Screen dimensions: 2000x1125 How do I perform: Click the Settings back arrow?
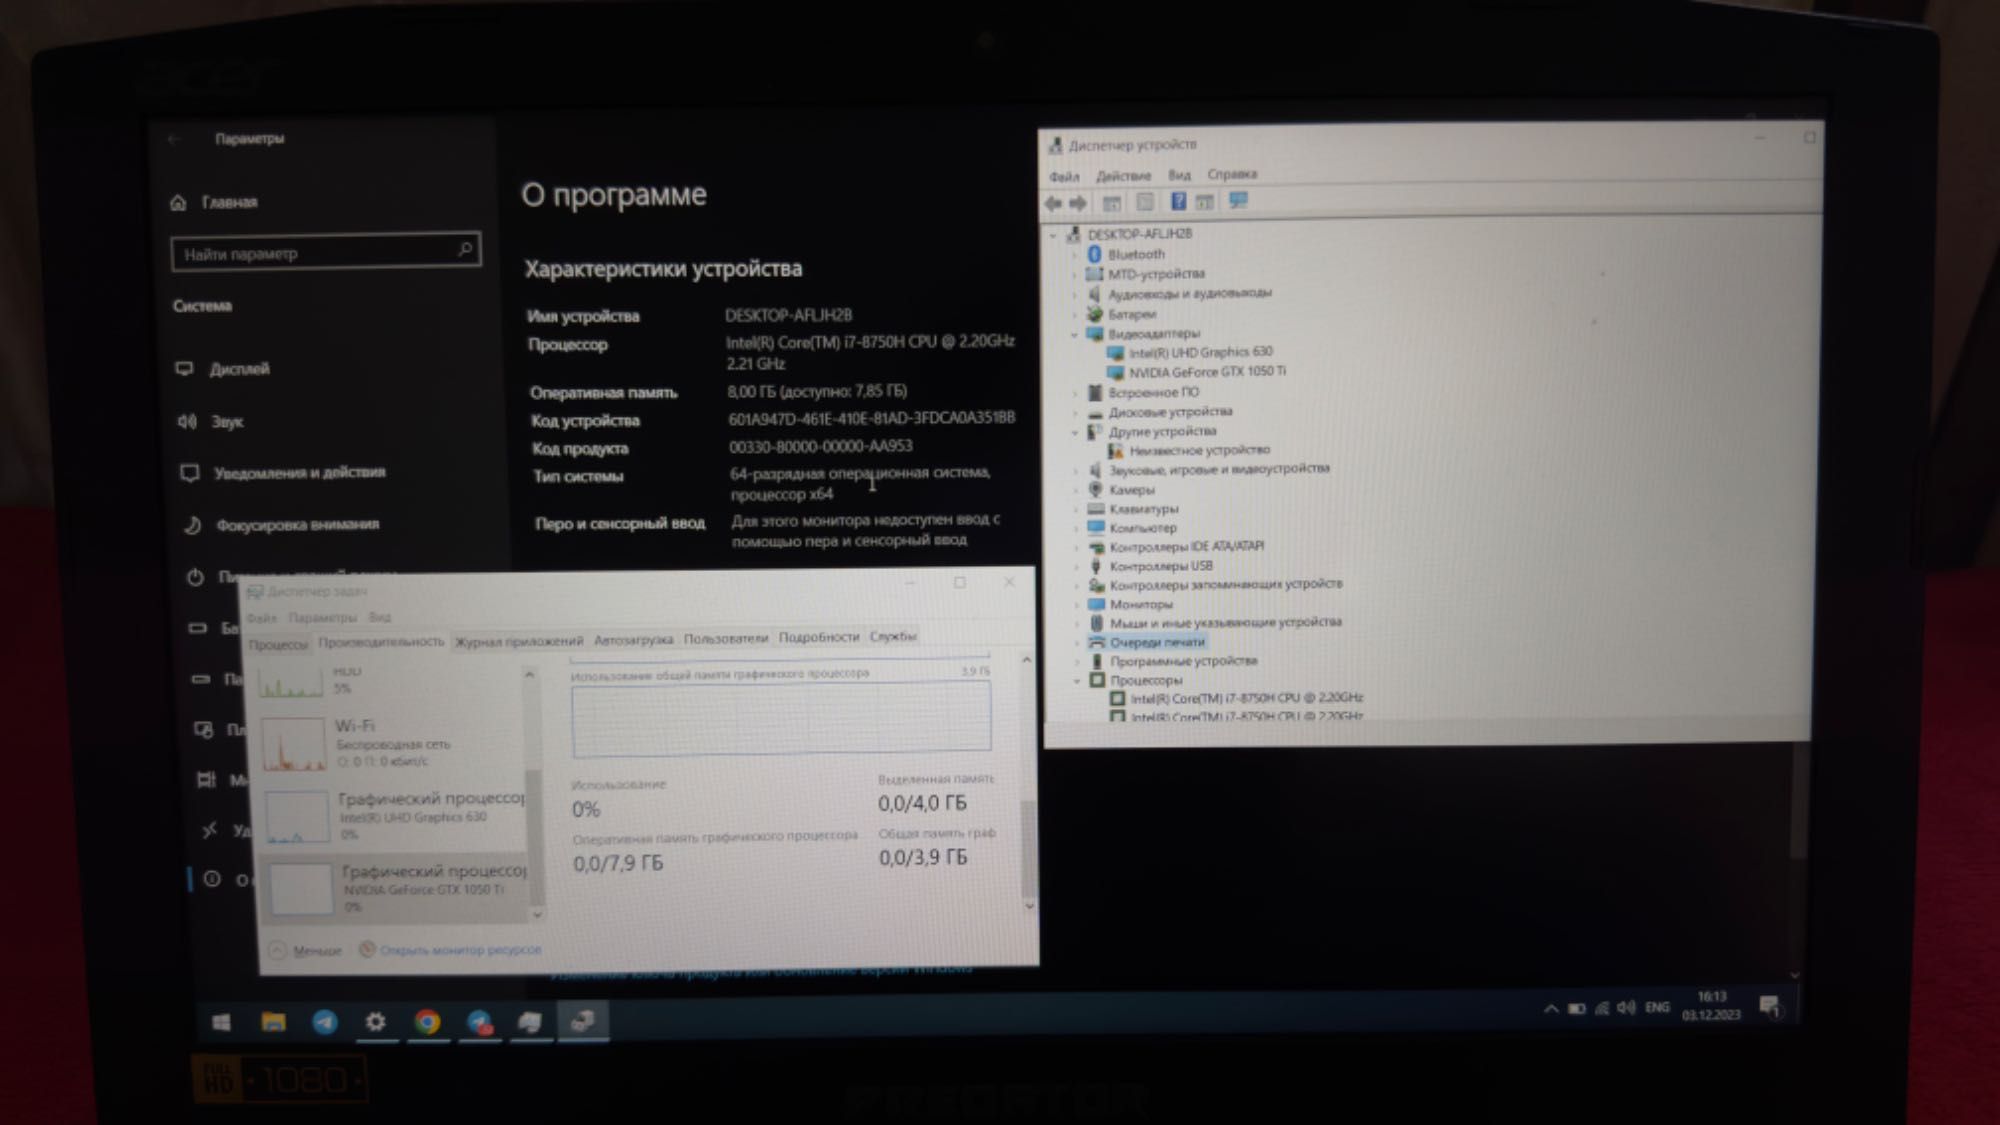click(175, 140)
